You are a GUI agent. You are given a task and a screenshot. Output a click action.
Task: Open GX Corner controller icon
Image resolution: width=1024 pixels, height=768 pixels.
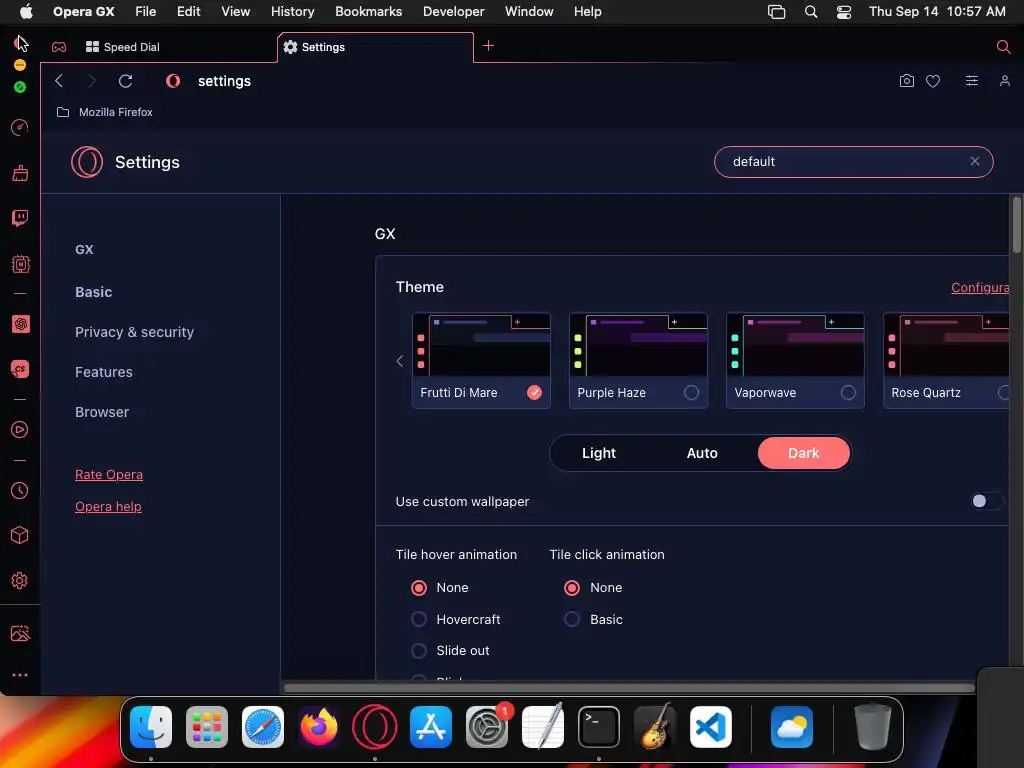pyautogui.click(x=59, y=47)
